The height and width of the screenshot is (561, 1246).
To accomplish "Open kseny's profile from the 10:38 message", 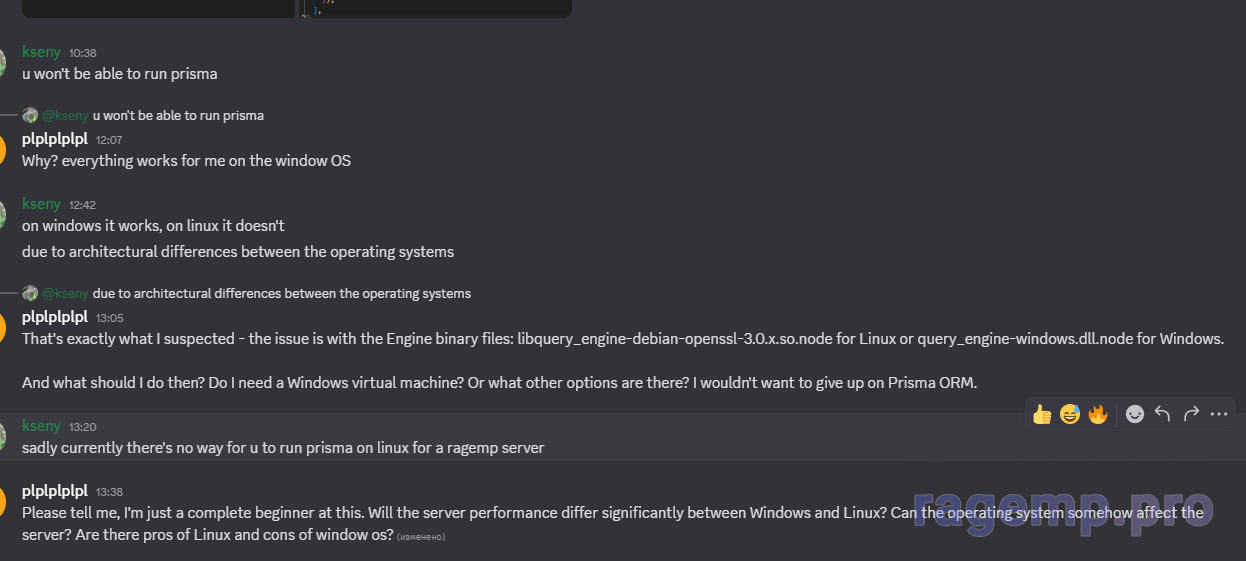I will (41, 52).
